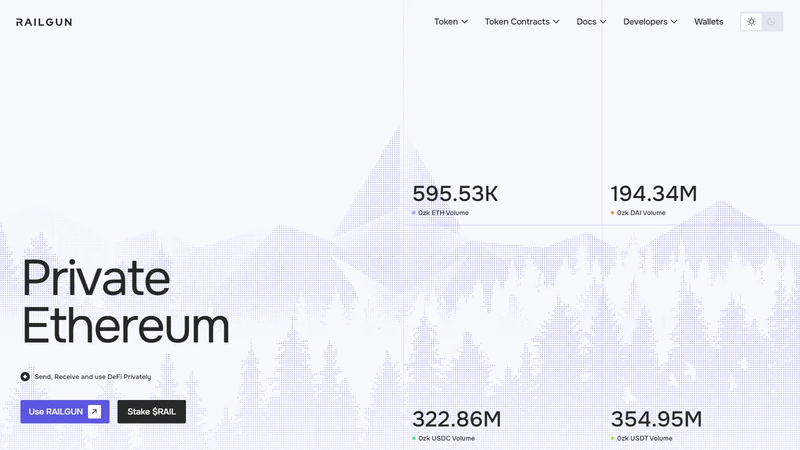Click the green dot next to 0zk USDC Volume

pyautogui.click(x=414, y=438)
